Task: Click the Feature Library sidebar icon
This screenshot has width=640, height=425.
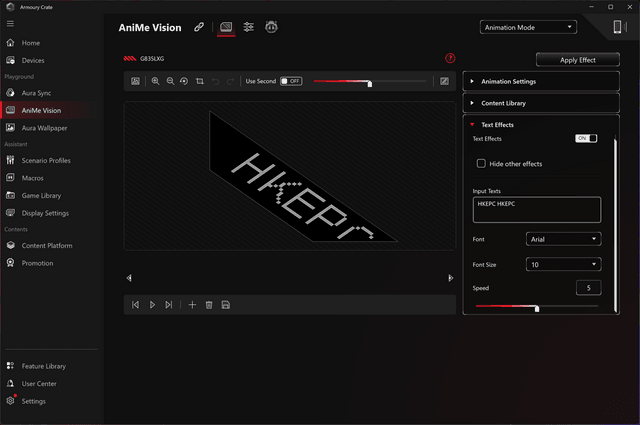Action: (11, 366)
